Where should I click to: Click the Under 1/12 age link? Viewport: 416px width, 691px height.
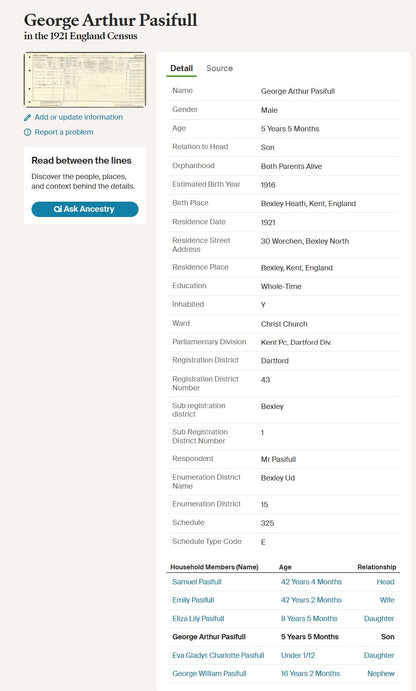(x=298, y=655)
